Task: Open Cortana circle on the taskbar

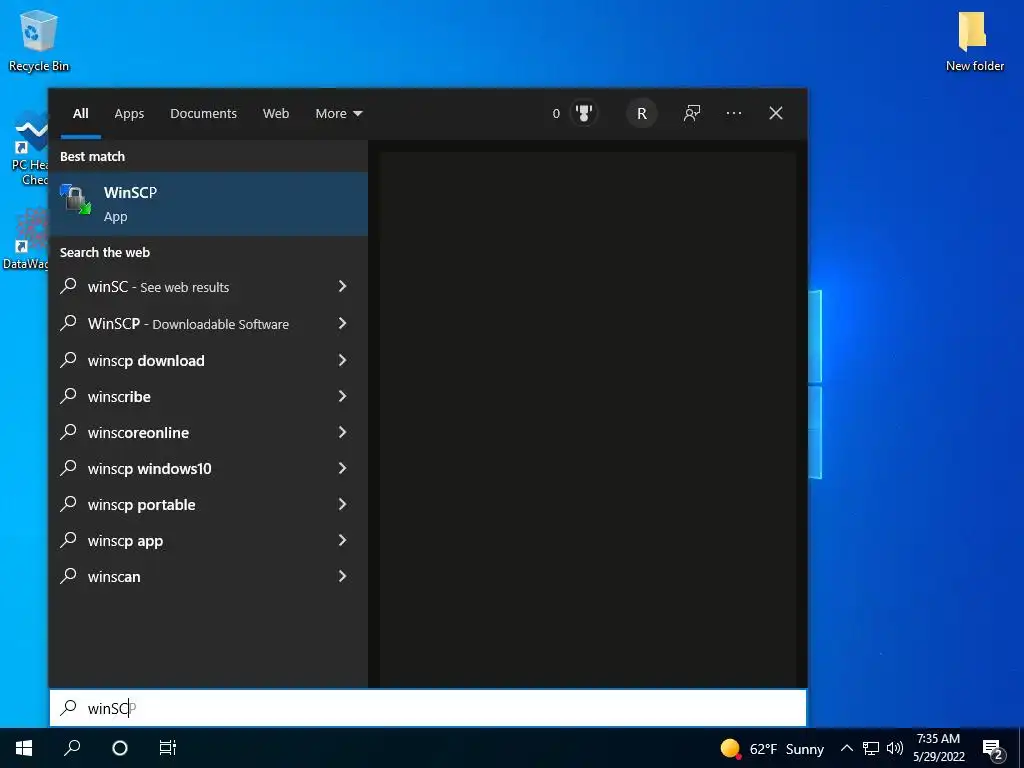Action: click(120, 748)
